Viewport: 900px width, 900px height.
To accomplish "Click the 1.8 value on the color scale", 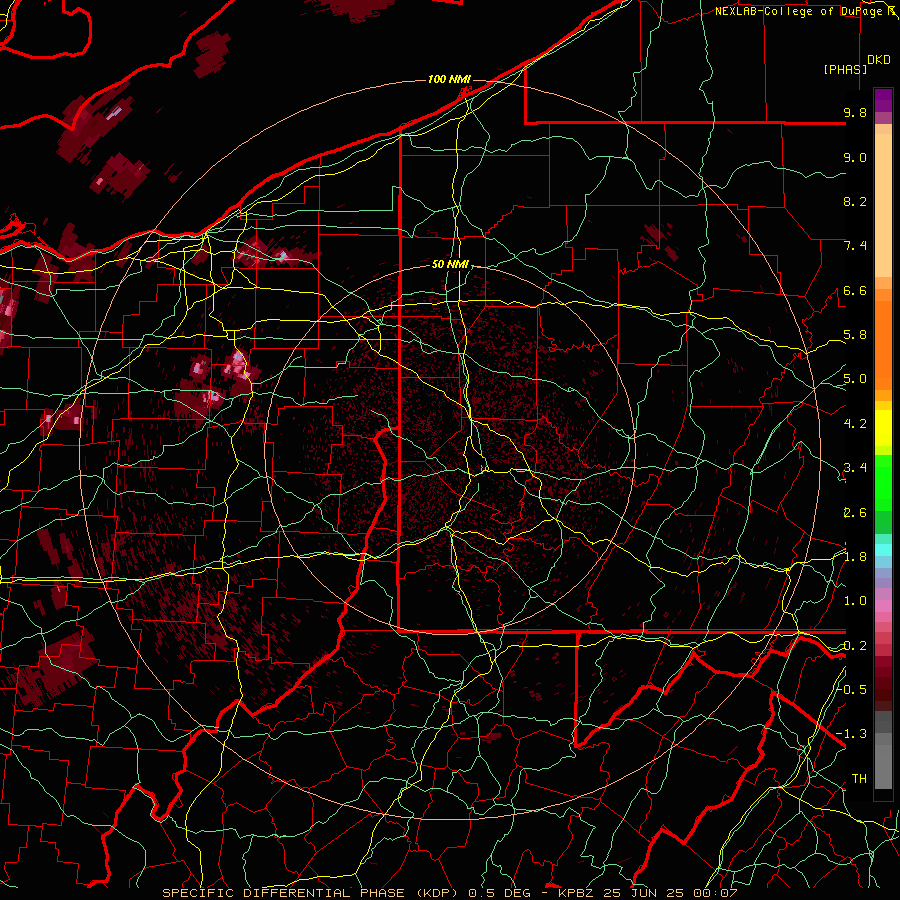I will [855, 557].
